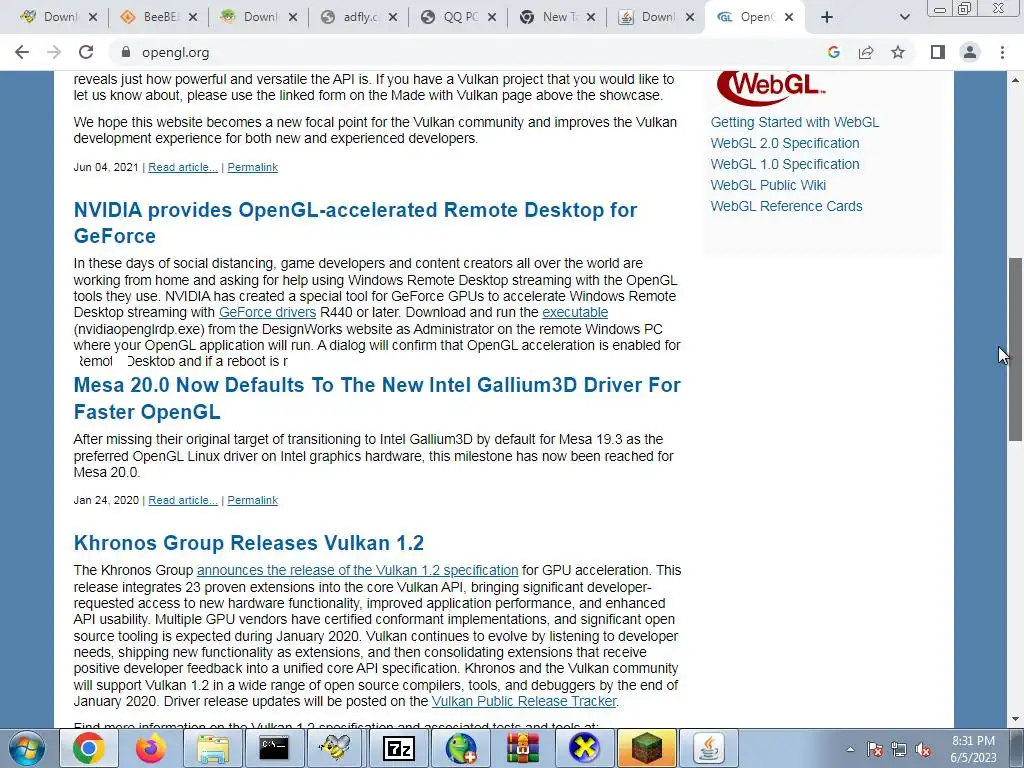The height and width of the screenshot is (768, 1024).
Task: Open the NVIDIA OpenGL-accelerated Remote Desktop headline
Action: point(355,223)
